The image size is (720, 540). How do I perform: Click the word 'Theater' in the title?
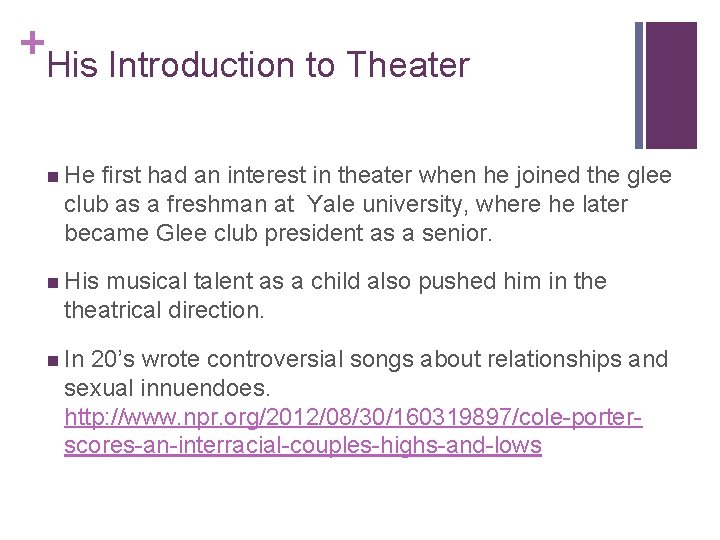407,66
